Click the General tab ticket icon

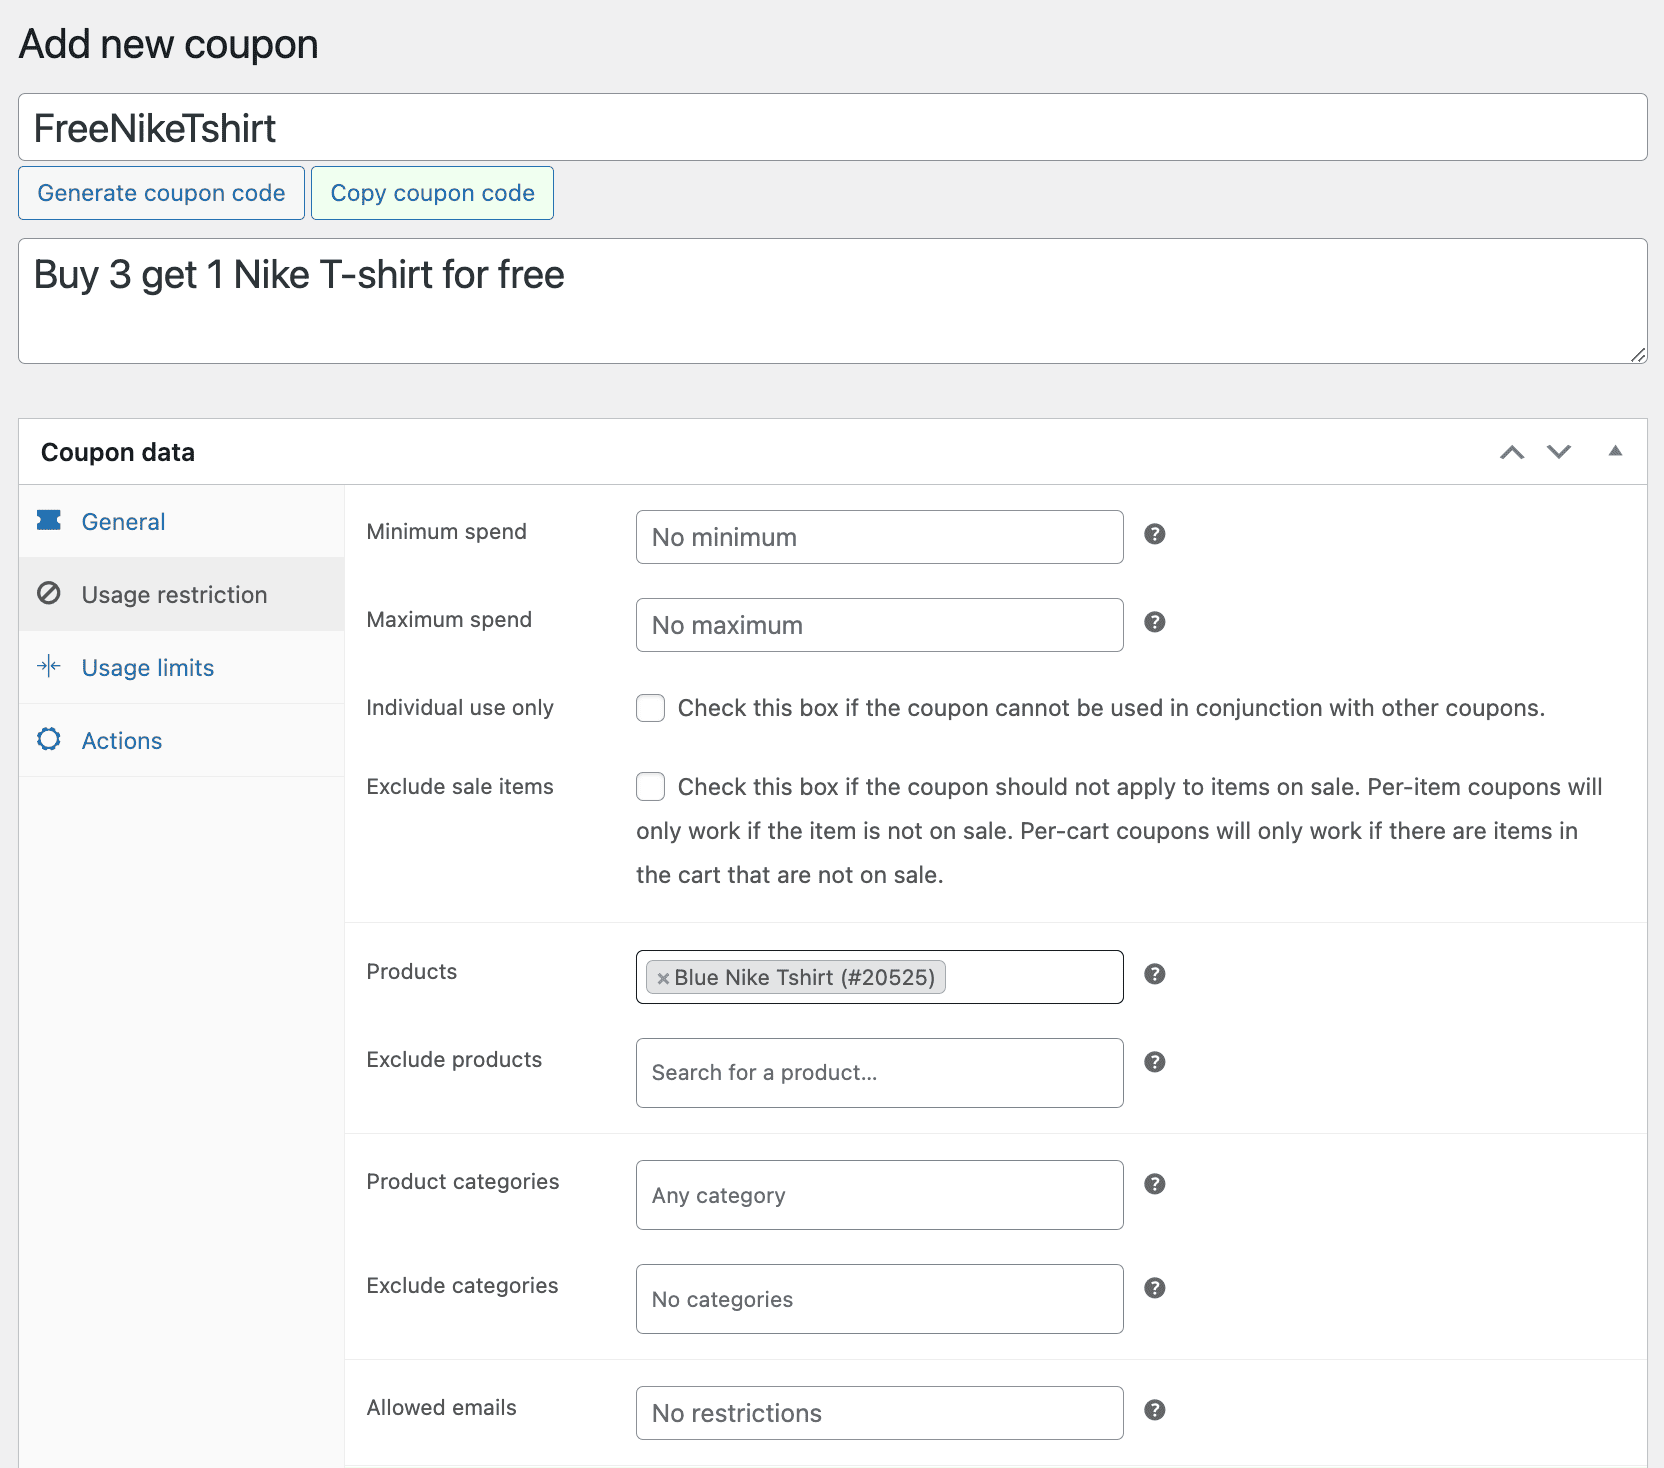(x=49, y=520)
